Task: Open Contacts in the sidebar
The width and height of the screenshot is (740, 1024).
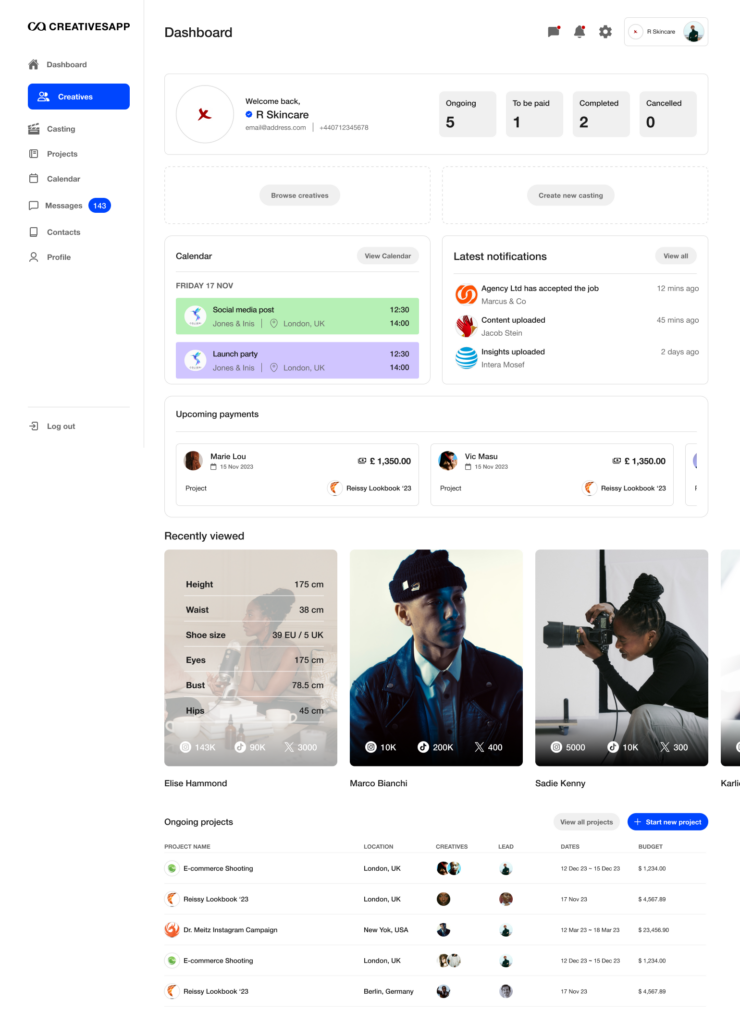Action: pos(55,232)
